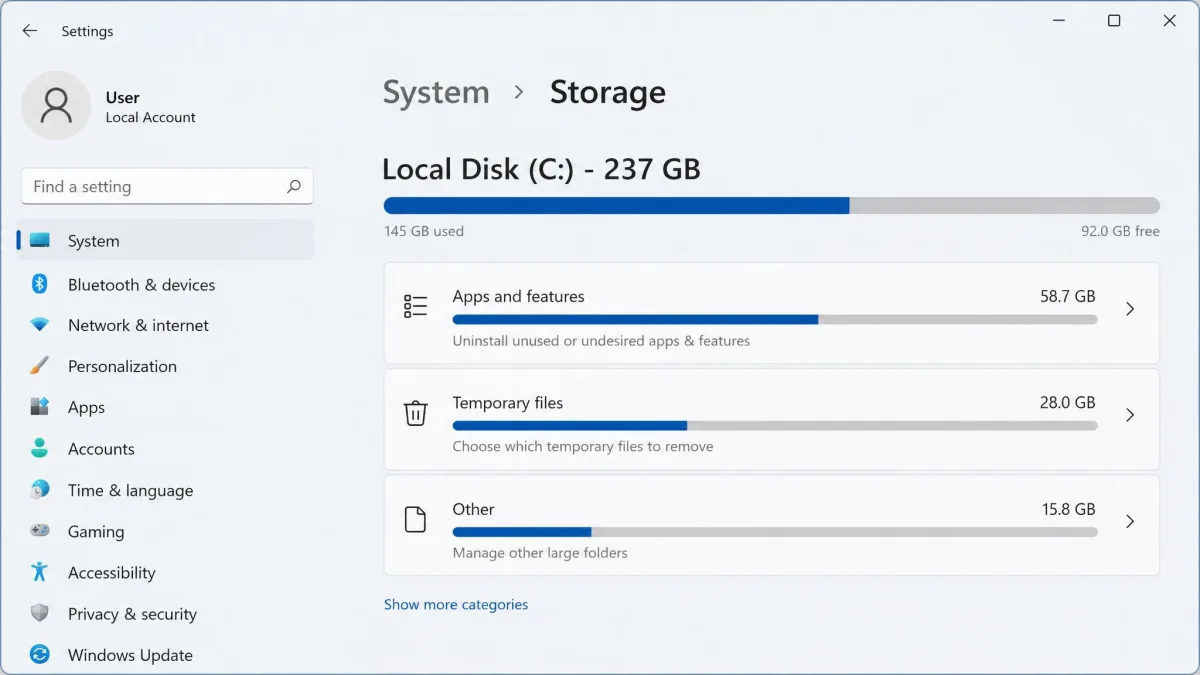Click the User name label
This screenshot has height=675, width=1200.
[x=123, y=97]
